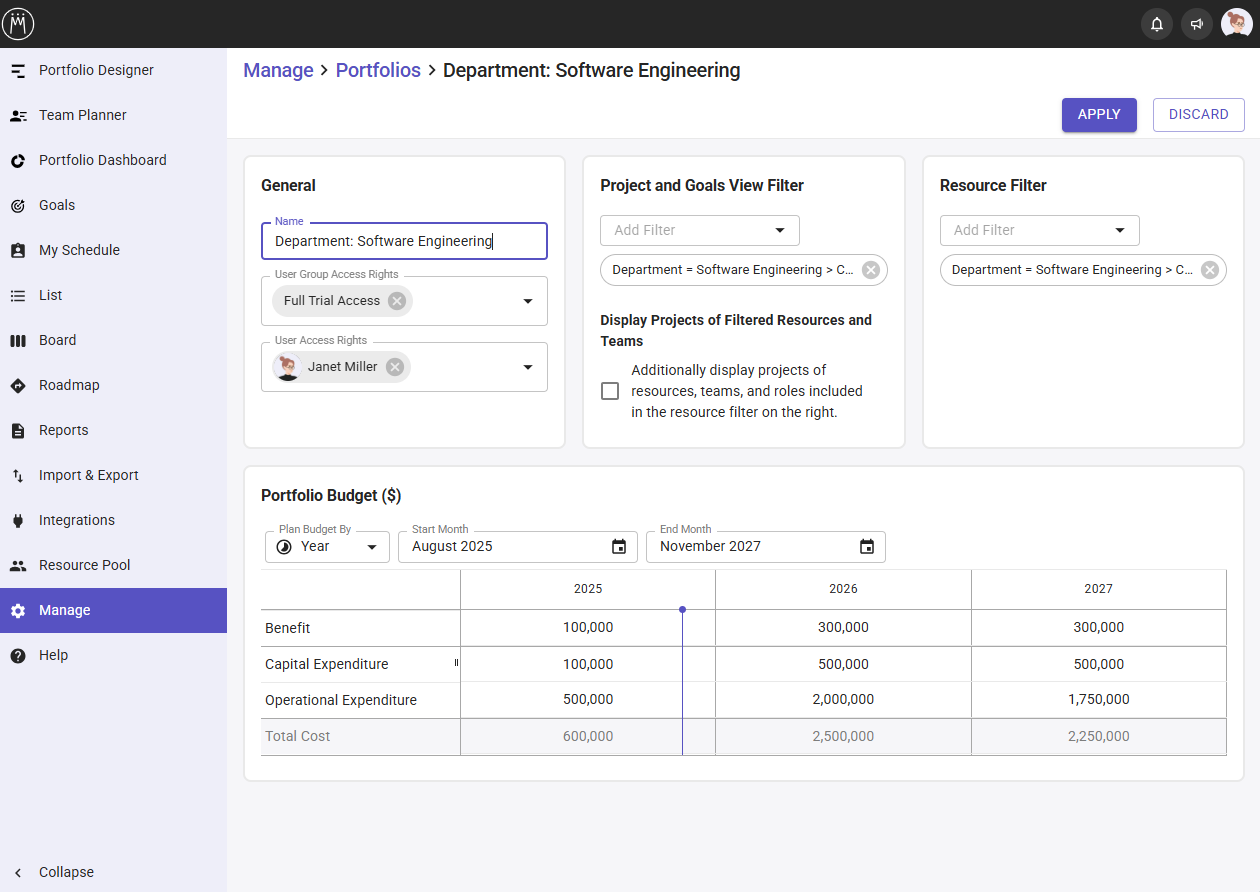Click the DISCARD button
The height and width of the screenshot is (892, 1260).
click(1198, 115)
